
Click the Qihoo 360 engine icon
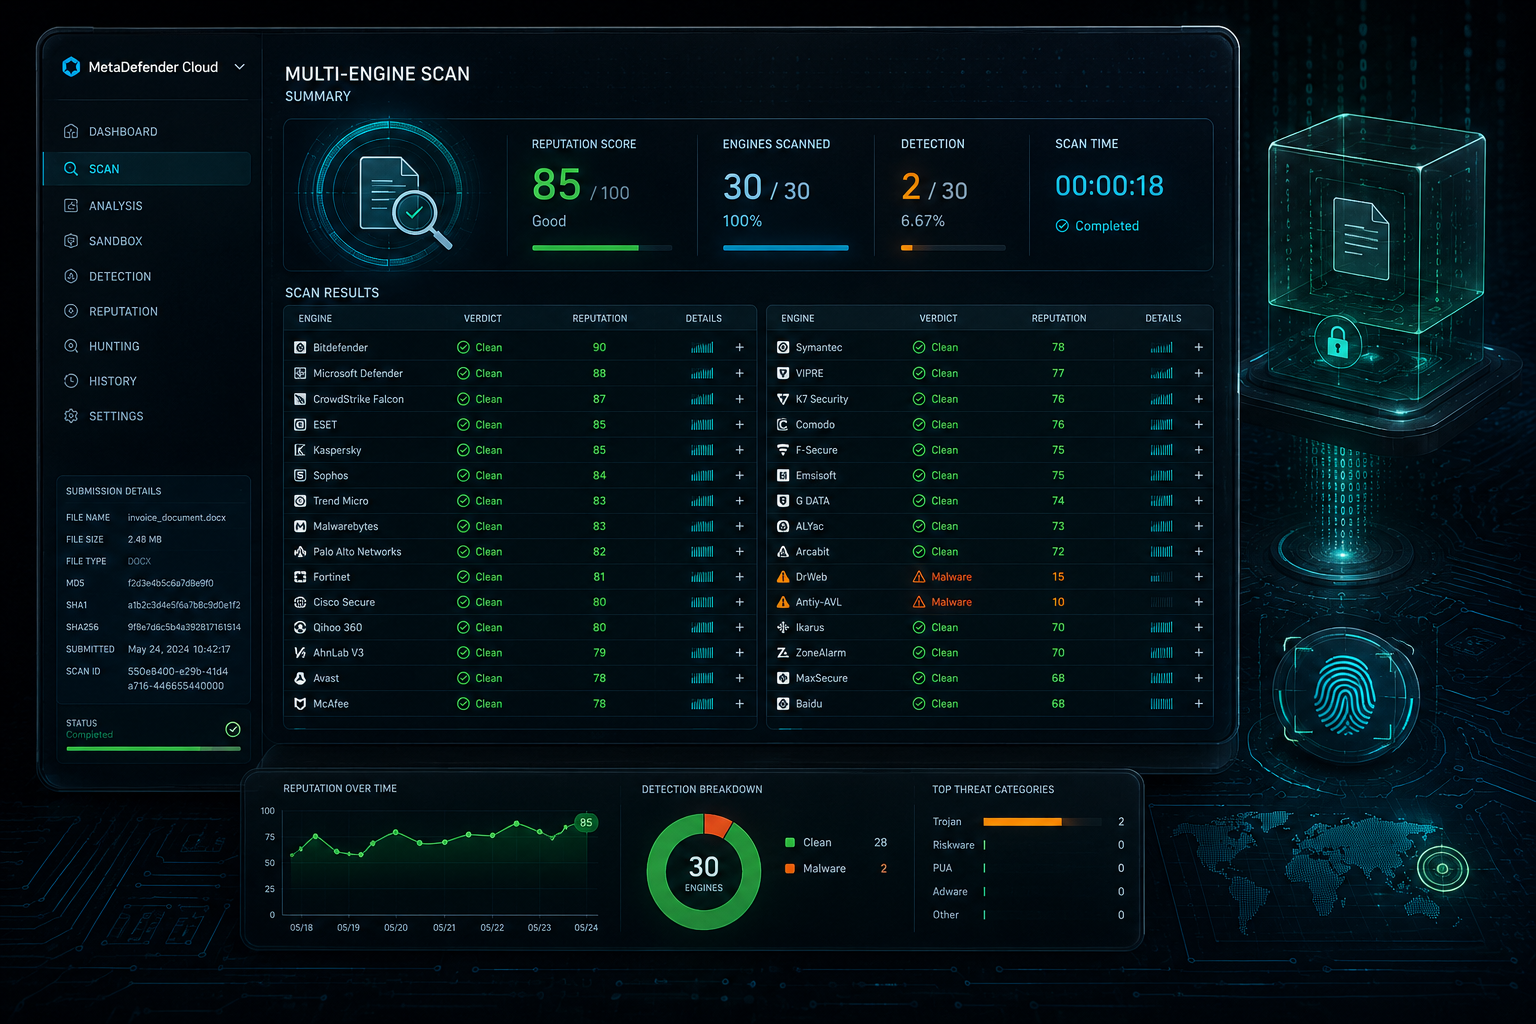[x=300, y=628]
